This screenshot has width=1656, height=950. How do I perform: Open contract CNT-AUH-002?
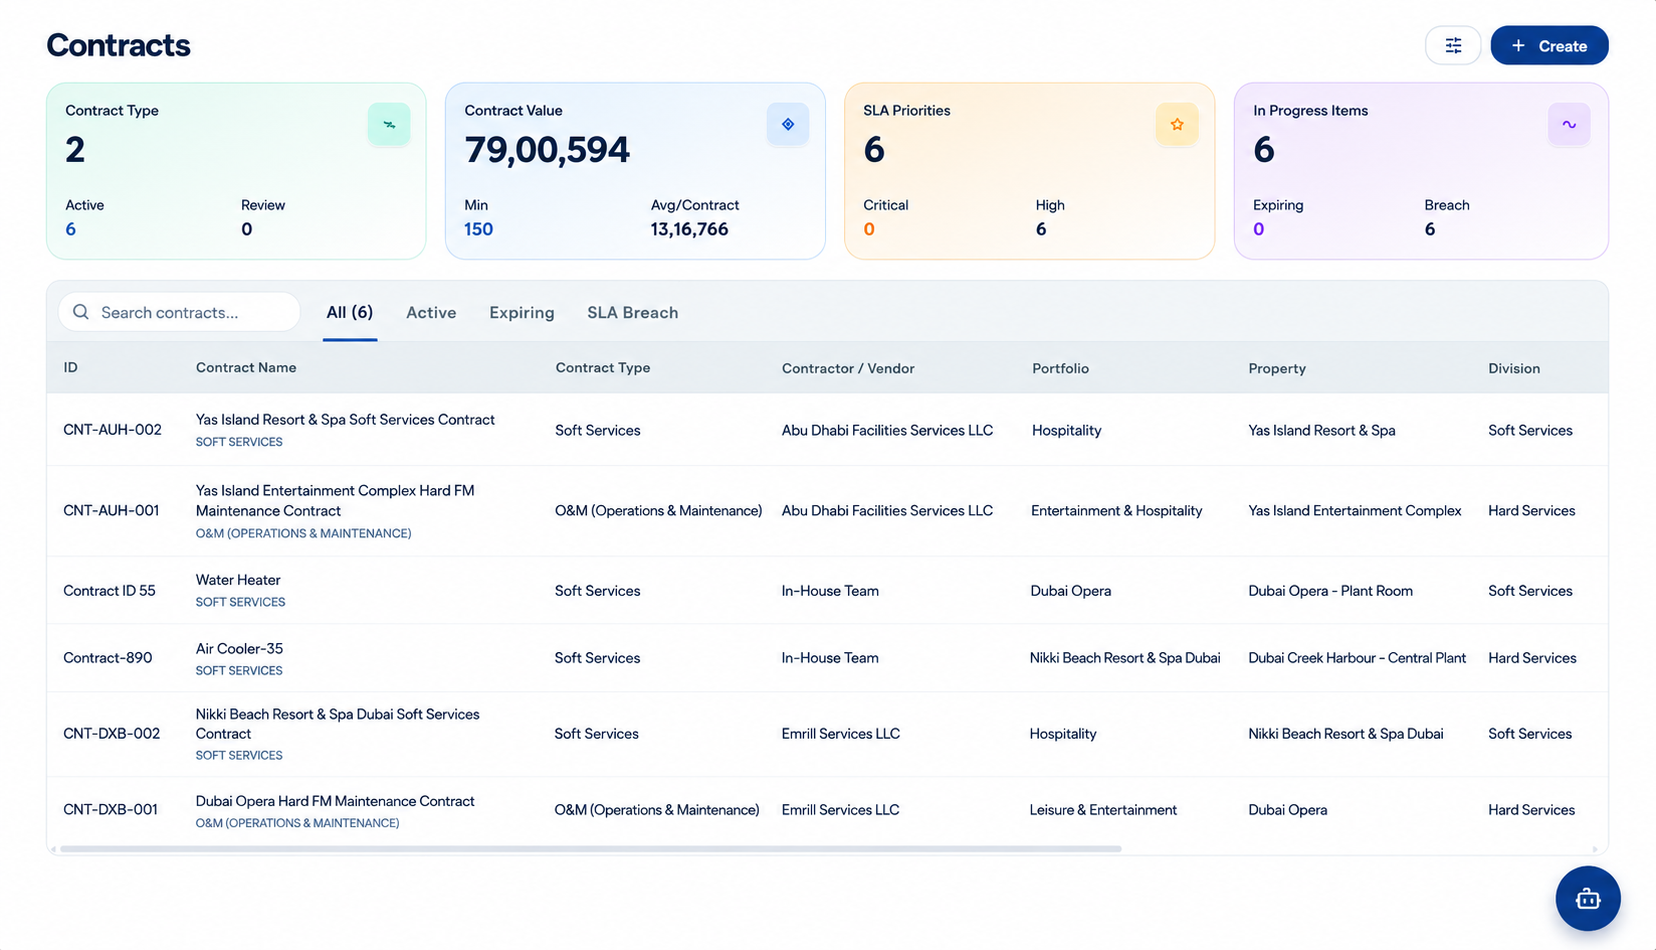112,430
